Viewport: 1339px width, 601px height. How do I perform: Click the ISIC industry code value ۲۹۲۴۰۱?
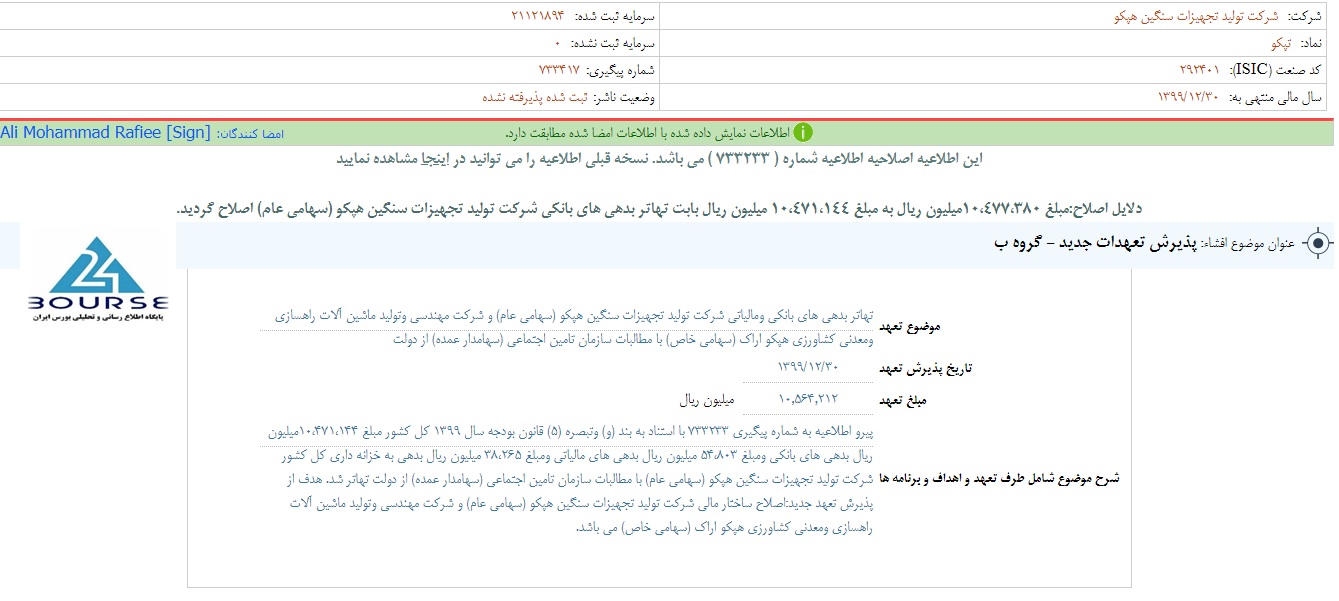click(1200, 70)
